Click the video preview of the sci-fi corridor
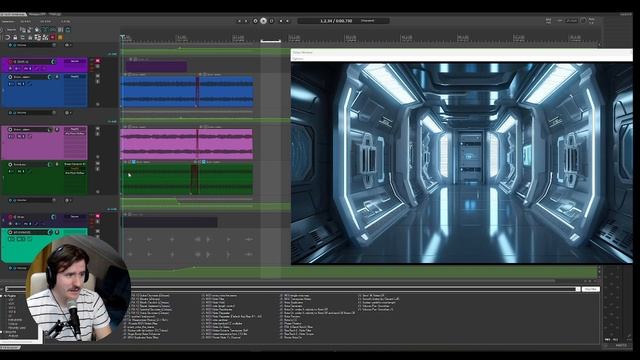640x360 pixels. tap(461, 163)
